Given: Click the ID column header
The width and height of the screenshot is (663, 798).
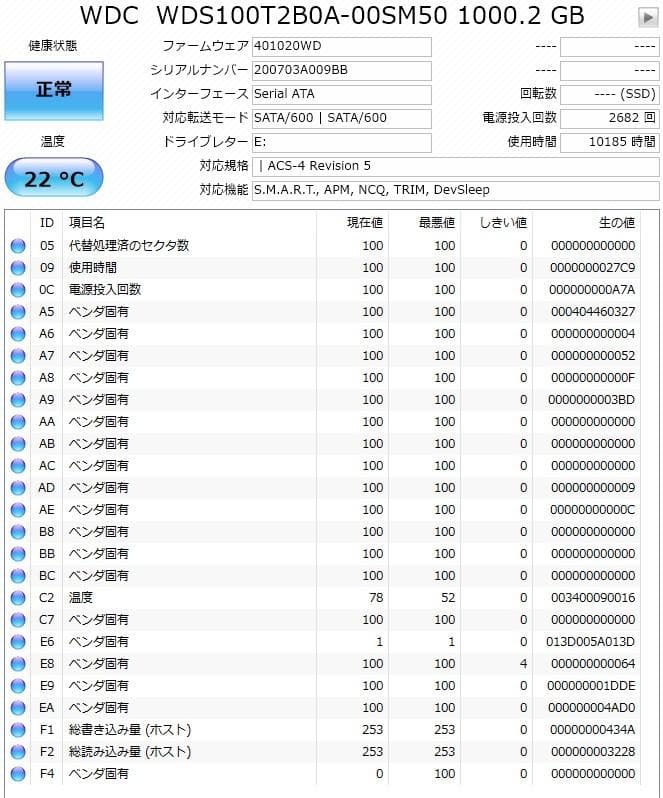Looking at the screenshot, I should pyautogui.click(x=46, y=223).
